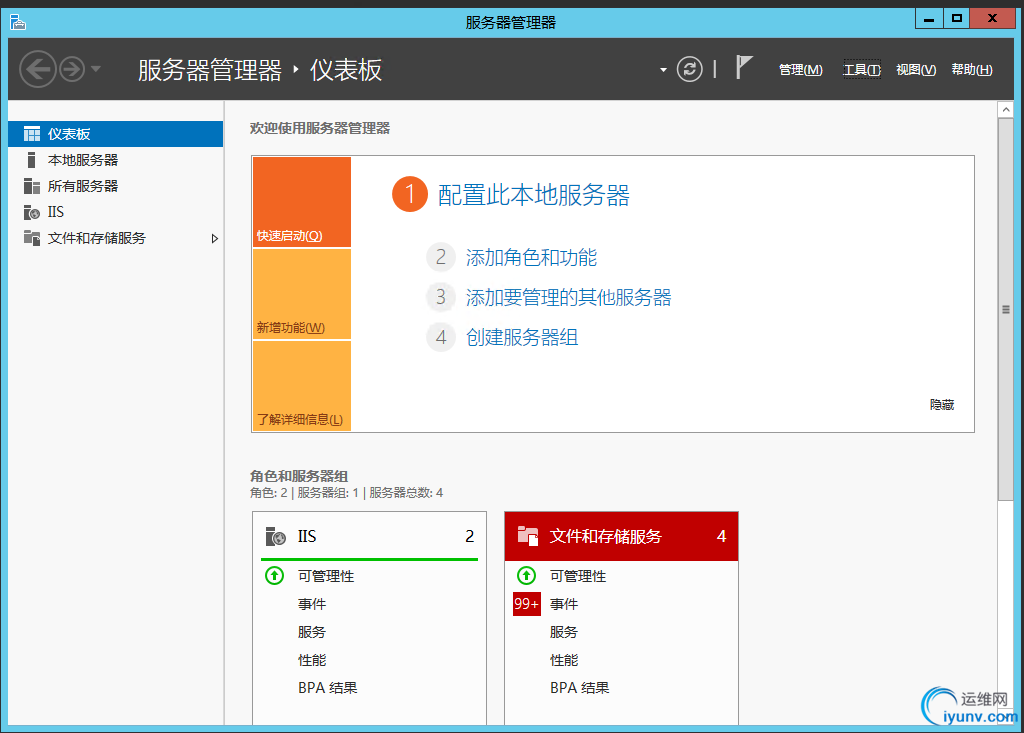This screenshot has height=733, width=1024.
Task: Click the refresh icon in header
Action: 689,69
